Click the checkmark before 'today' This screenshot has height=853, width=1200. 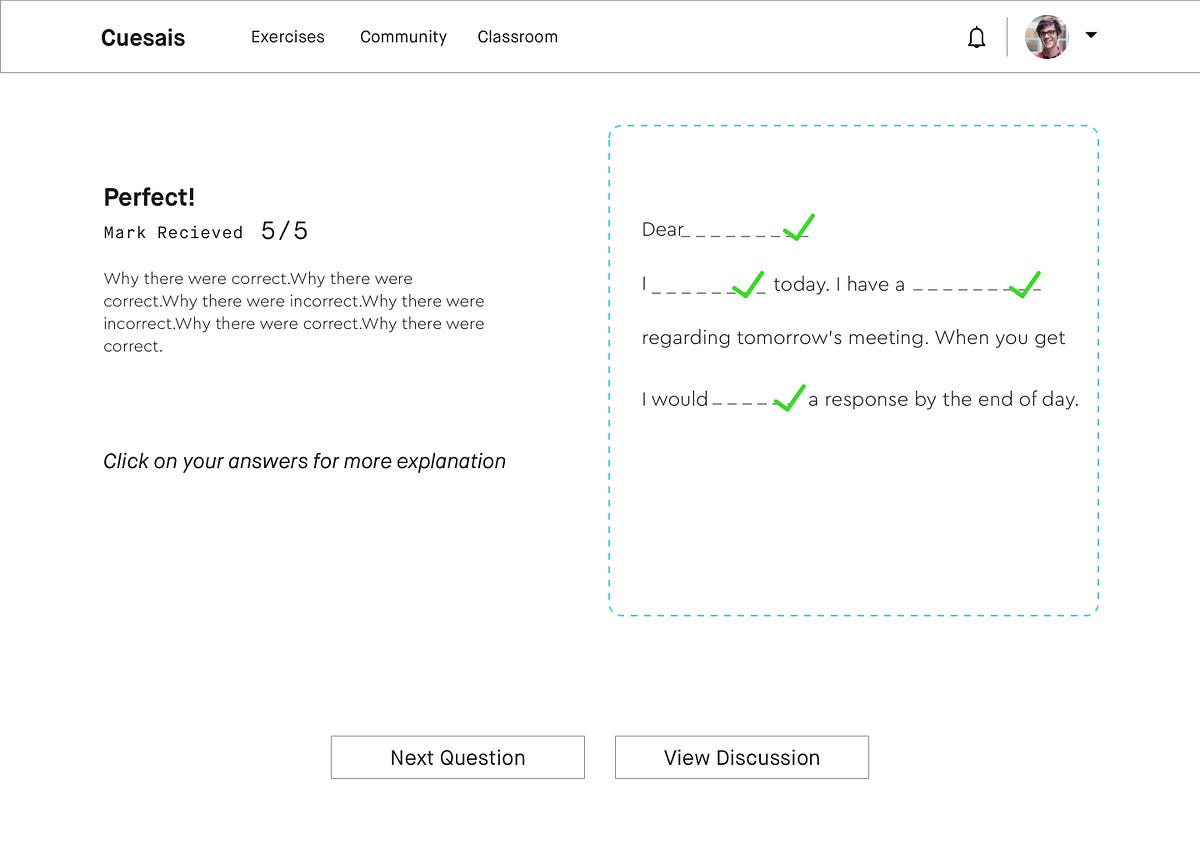click(x=748, y=285)
